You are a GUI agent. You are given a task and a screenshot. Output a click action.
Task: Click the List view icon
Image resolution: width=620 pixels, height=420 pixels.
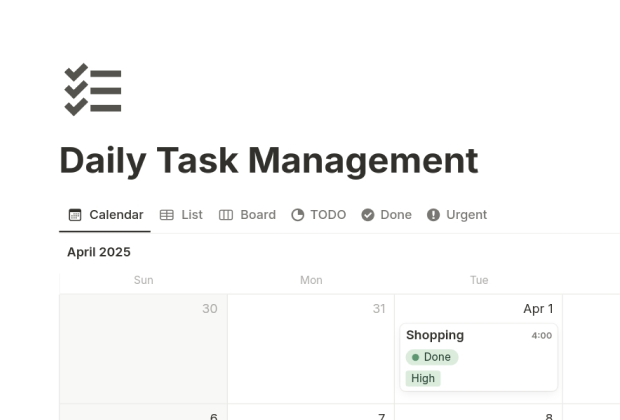click(167, 215)
